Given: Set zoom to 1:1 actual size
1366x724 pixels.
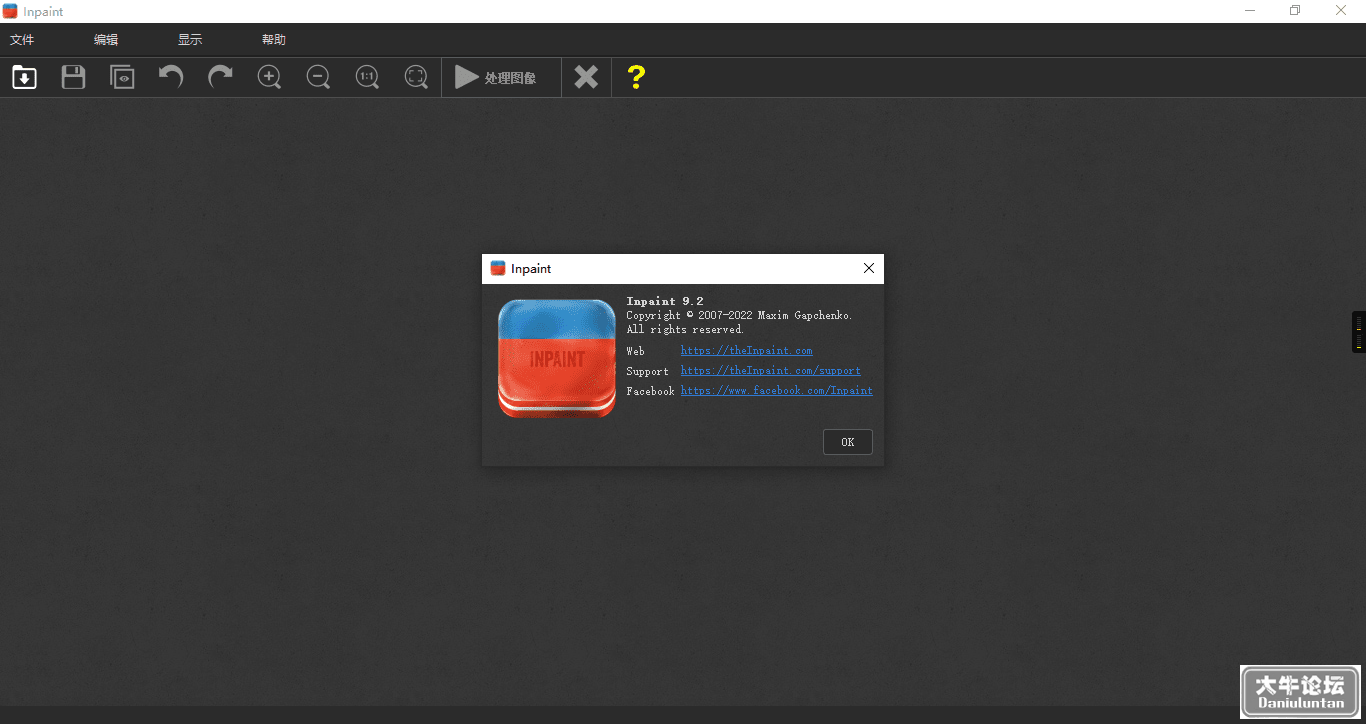Looking at the screenshot, I should point(367,77).
